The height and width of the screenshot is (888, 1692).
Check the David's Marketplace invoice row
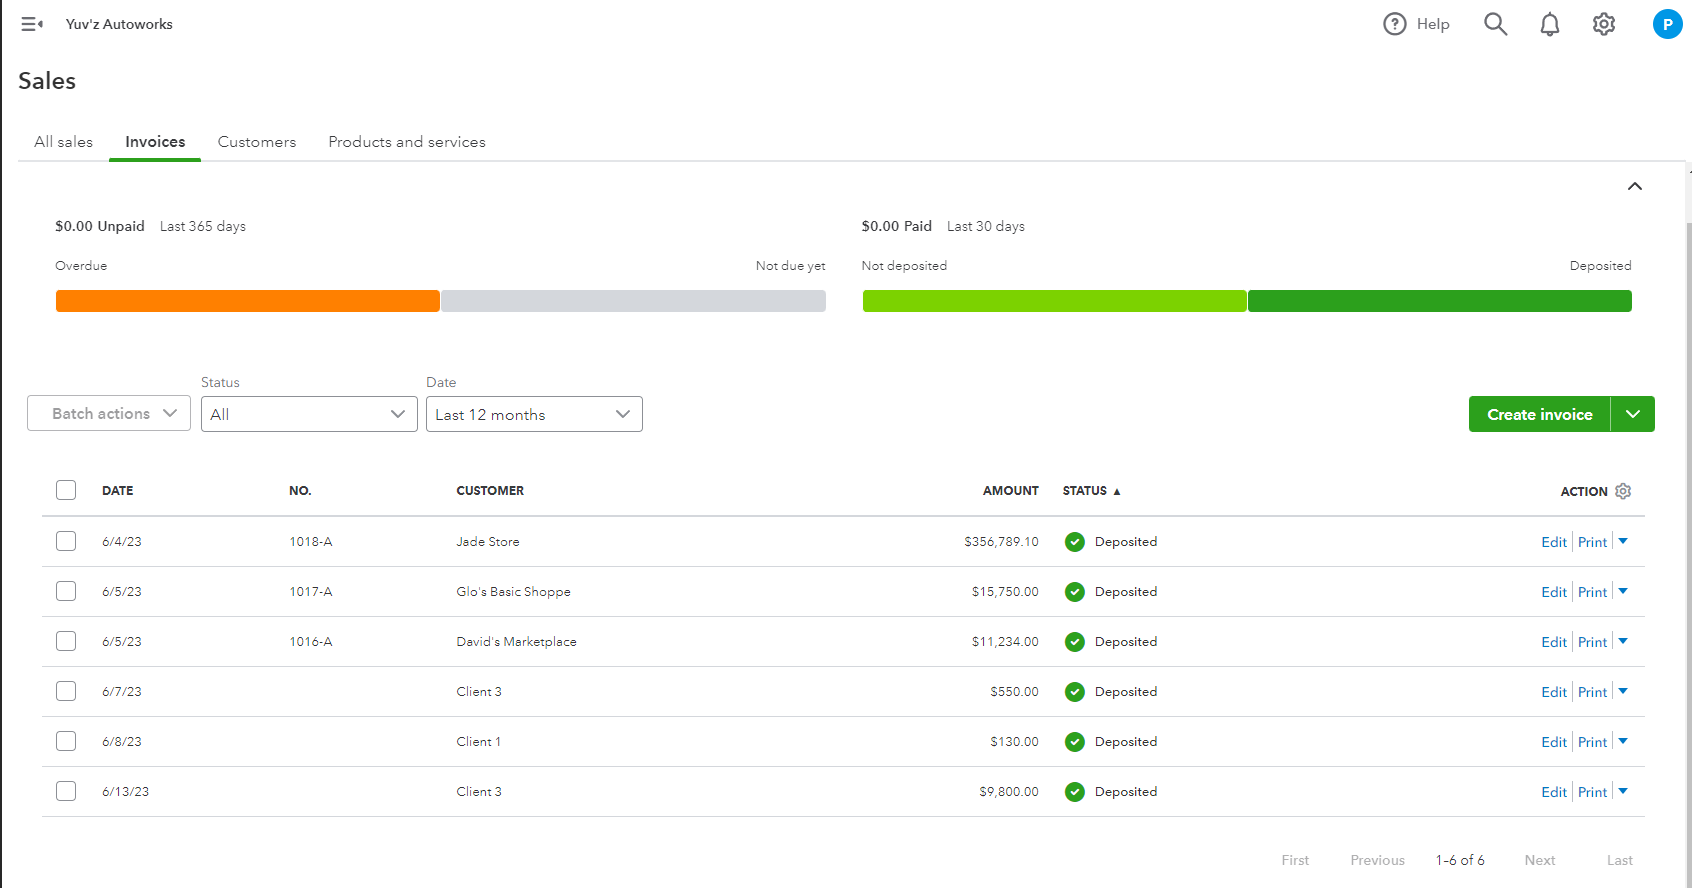pyautogui.click(x=66, y=641)
